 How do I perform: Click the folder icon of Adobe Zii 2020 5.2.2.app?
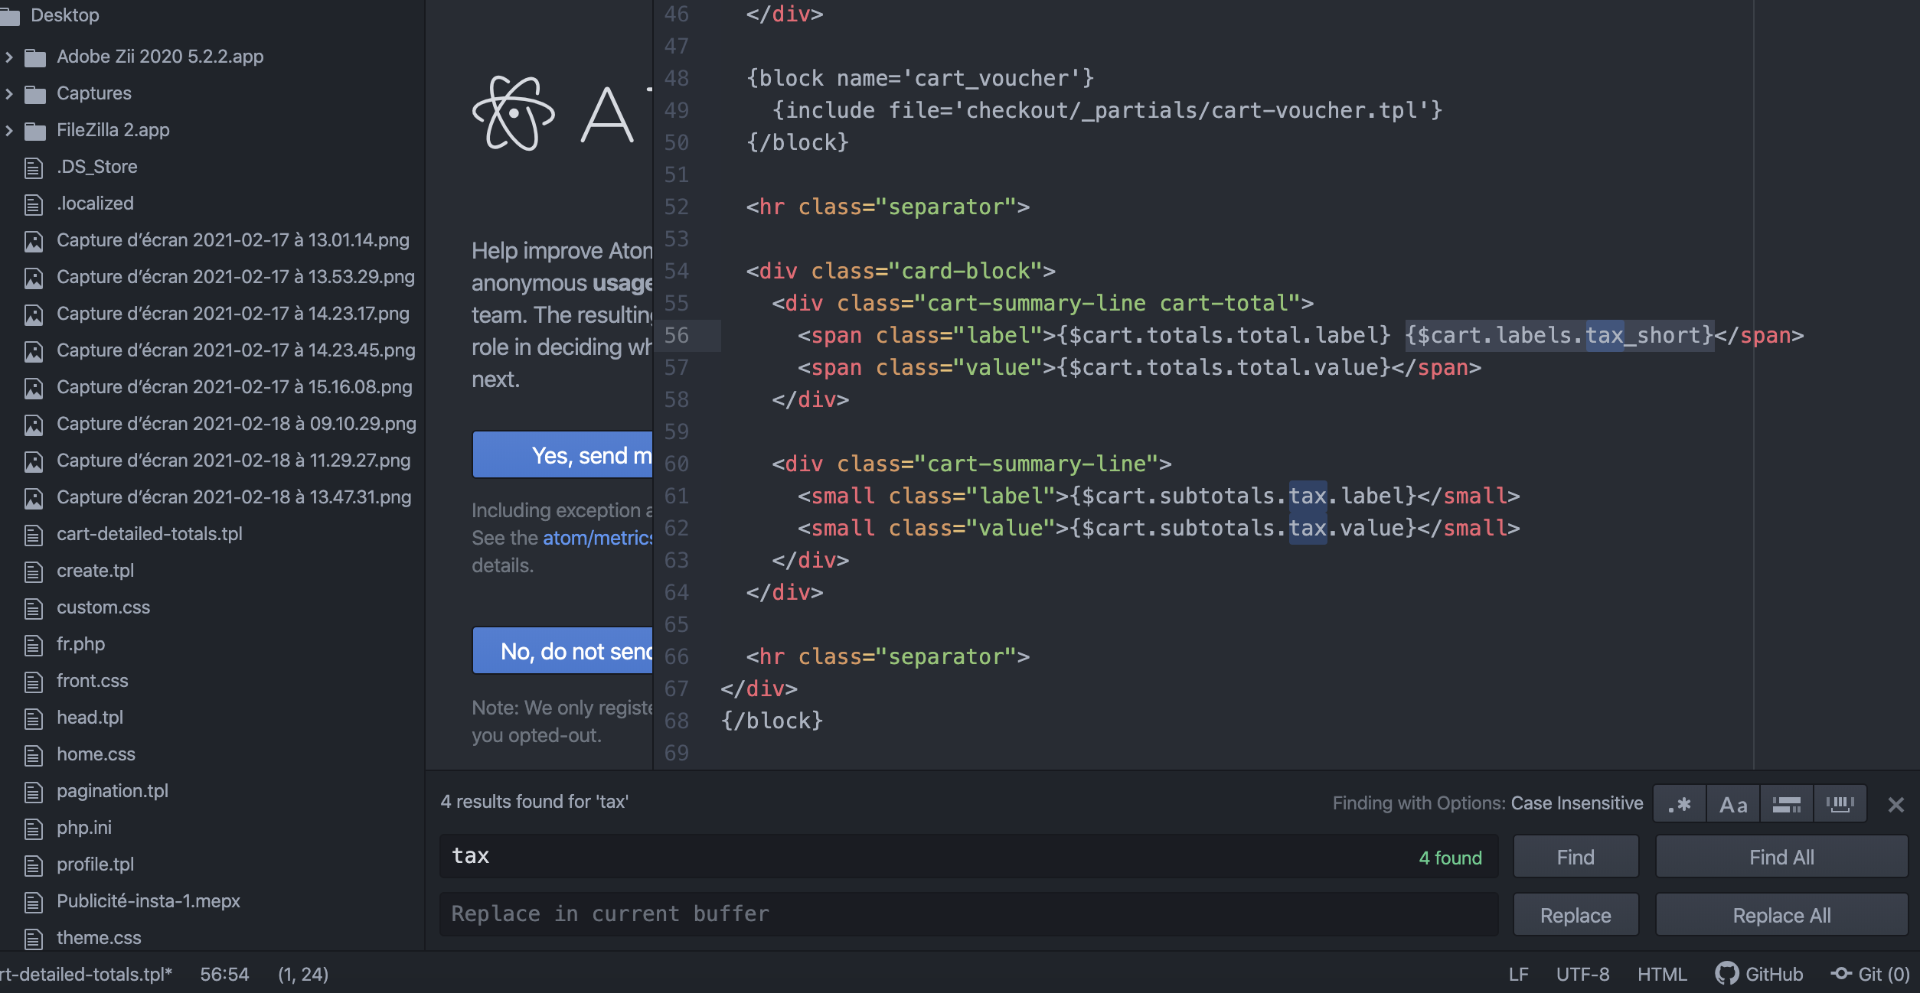(35, 57)
